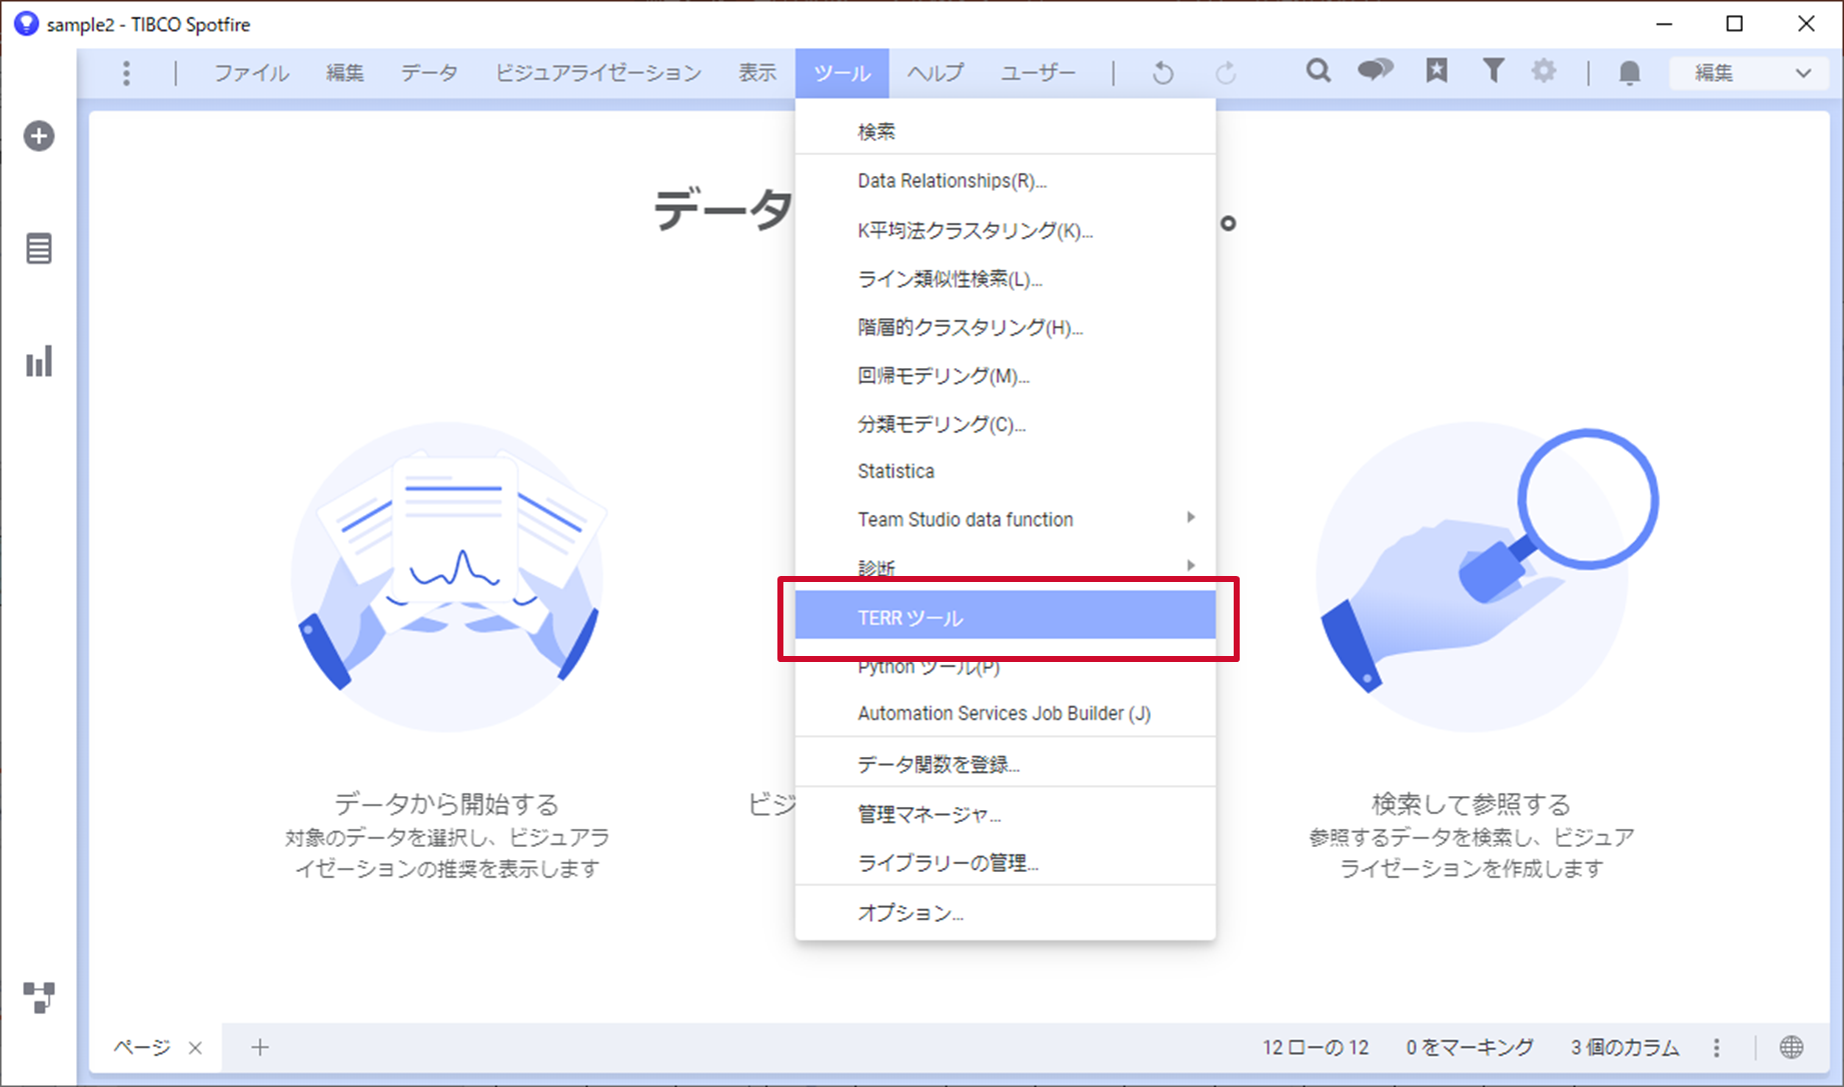Click the redo arrow icon

pos(1225,73)
